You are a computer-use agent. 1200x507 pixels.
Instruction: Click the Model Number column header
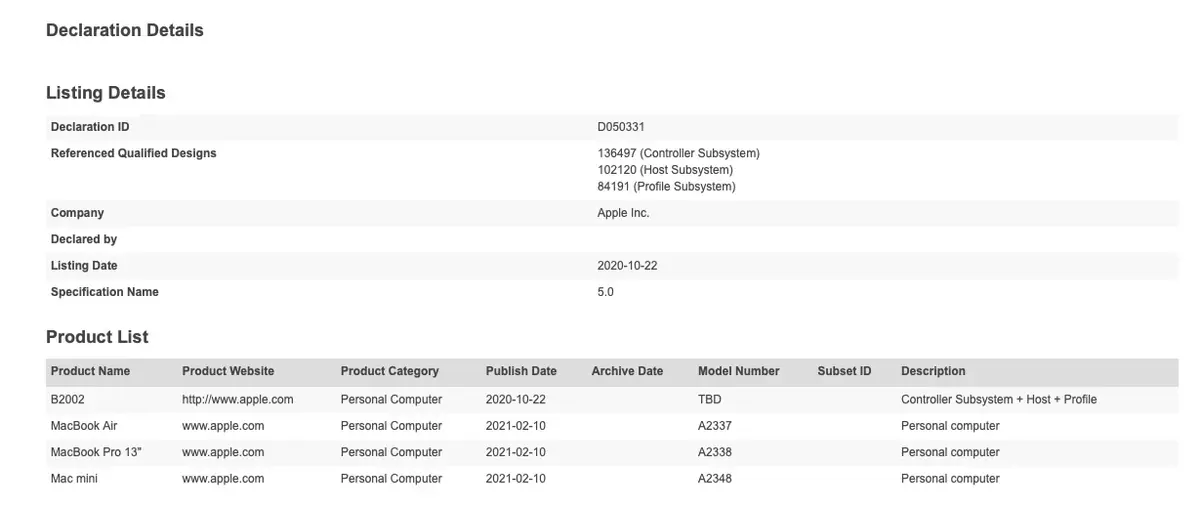738,371
